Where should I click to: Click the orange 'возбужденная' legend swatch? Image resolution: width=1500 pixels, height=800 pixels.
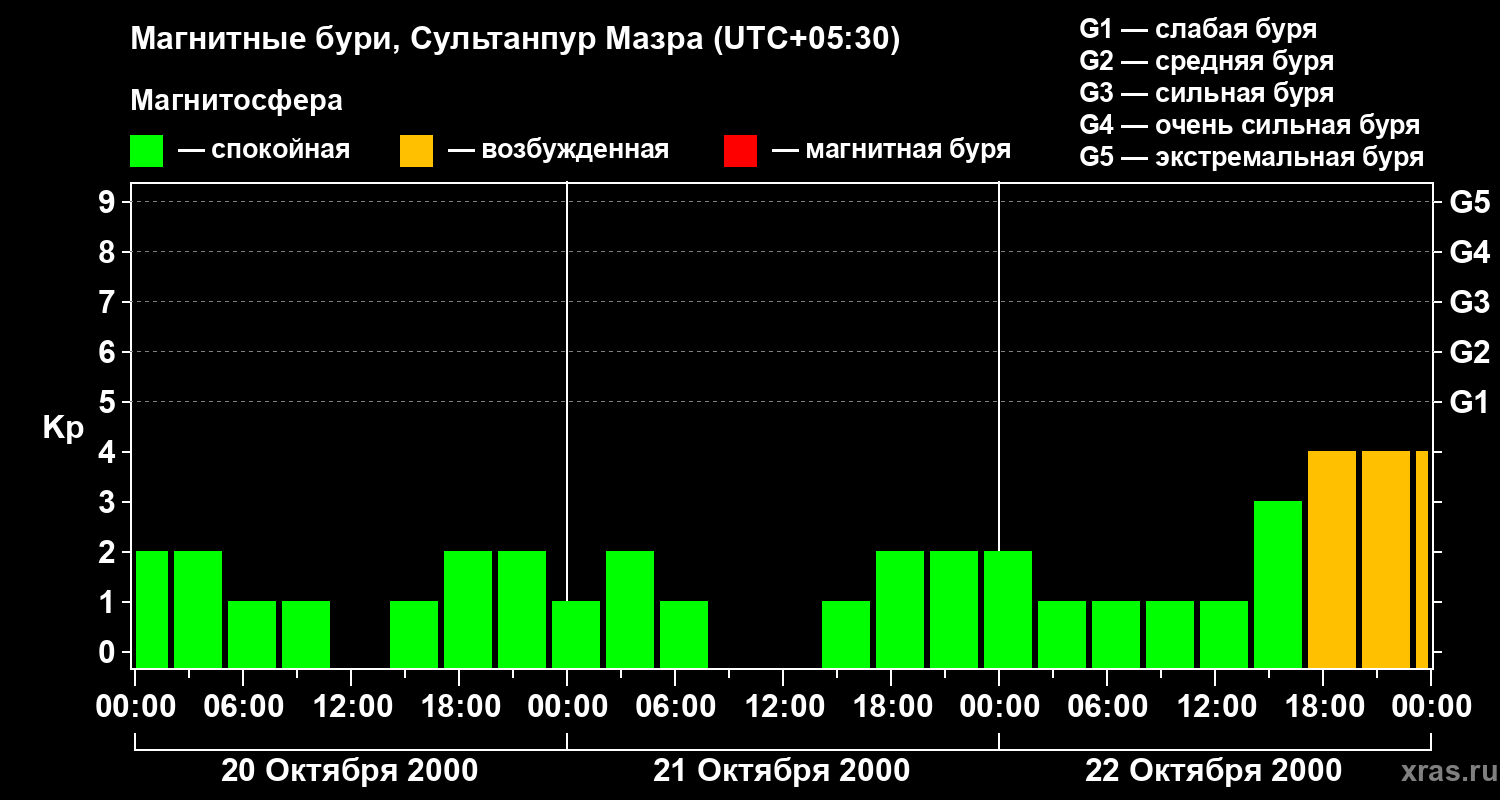point(416,151)
